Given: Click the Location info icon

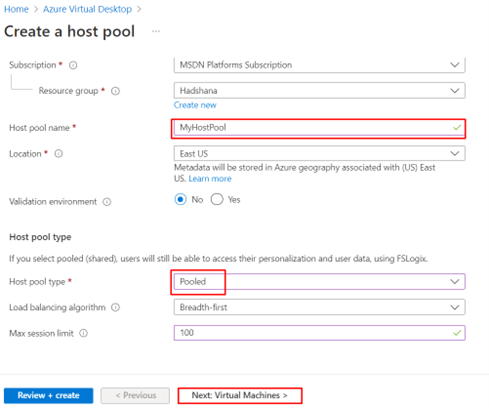Looking at the screenshot, I should pyautogui.click(x=58, y=154).
